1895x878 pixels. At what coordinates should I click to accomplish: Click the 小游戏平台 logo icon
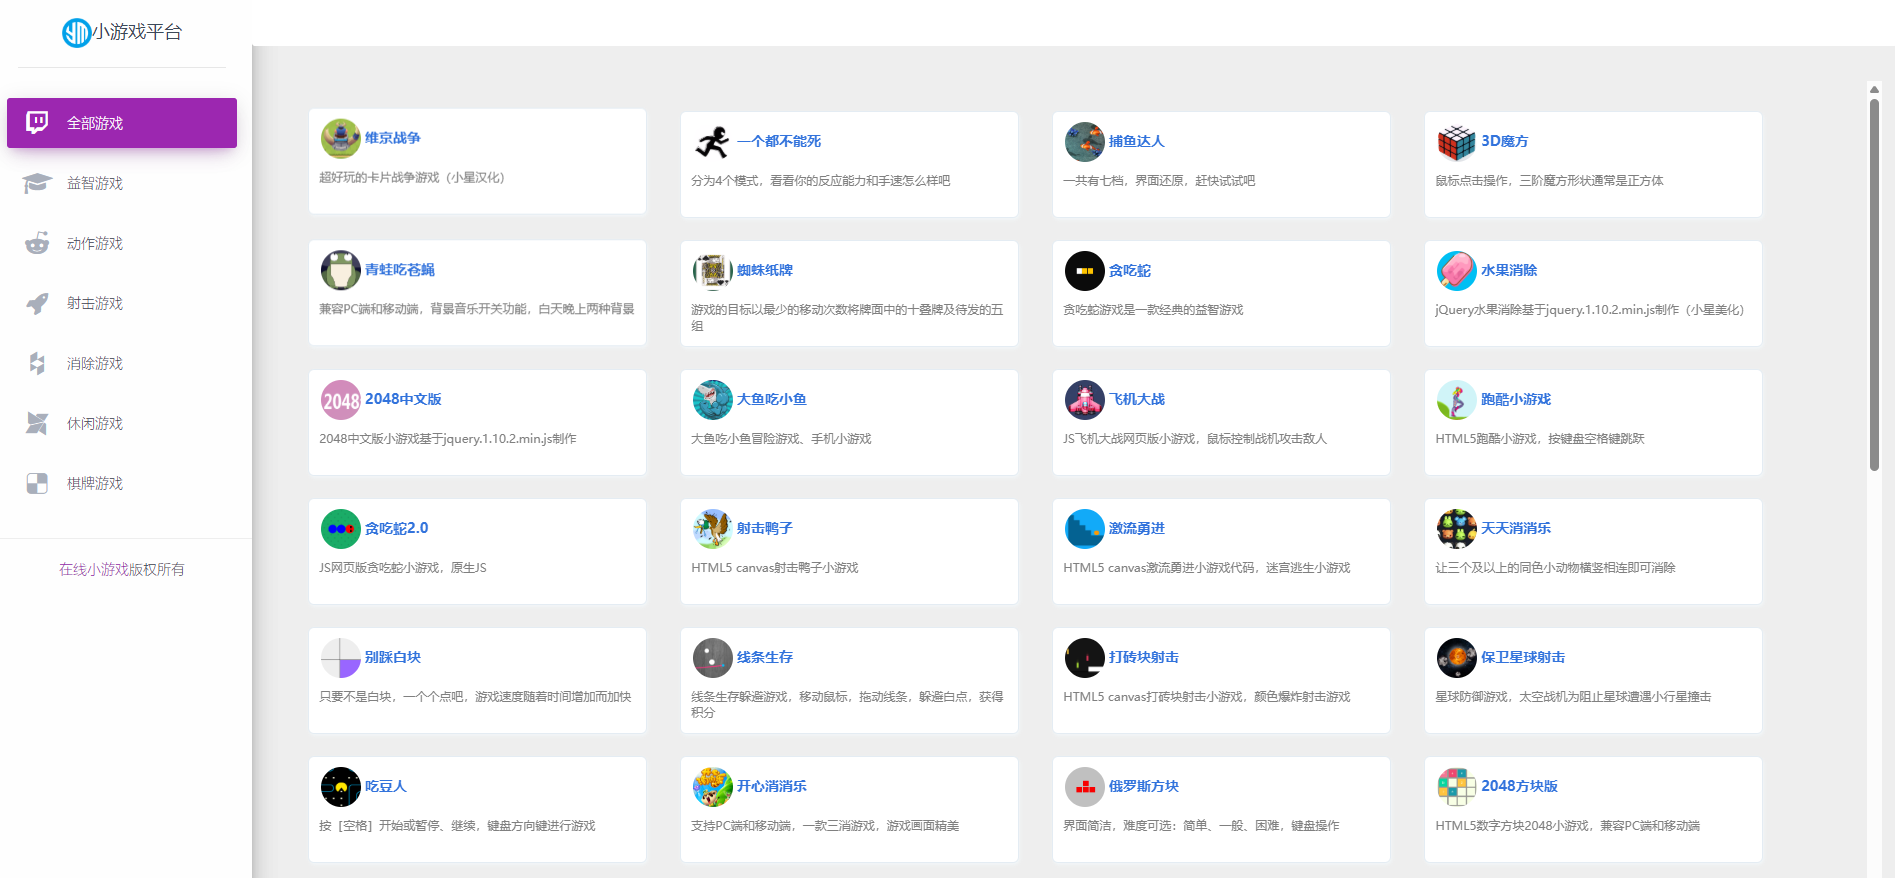(x=77, y=33)
